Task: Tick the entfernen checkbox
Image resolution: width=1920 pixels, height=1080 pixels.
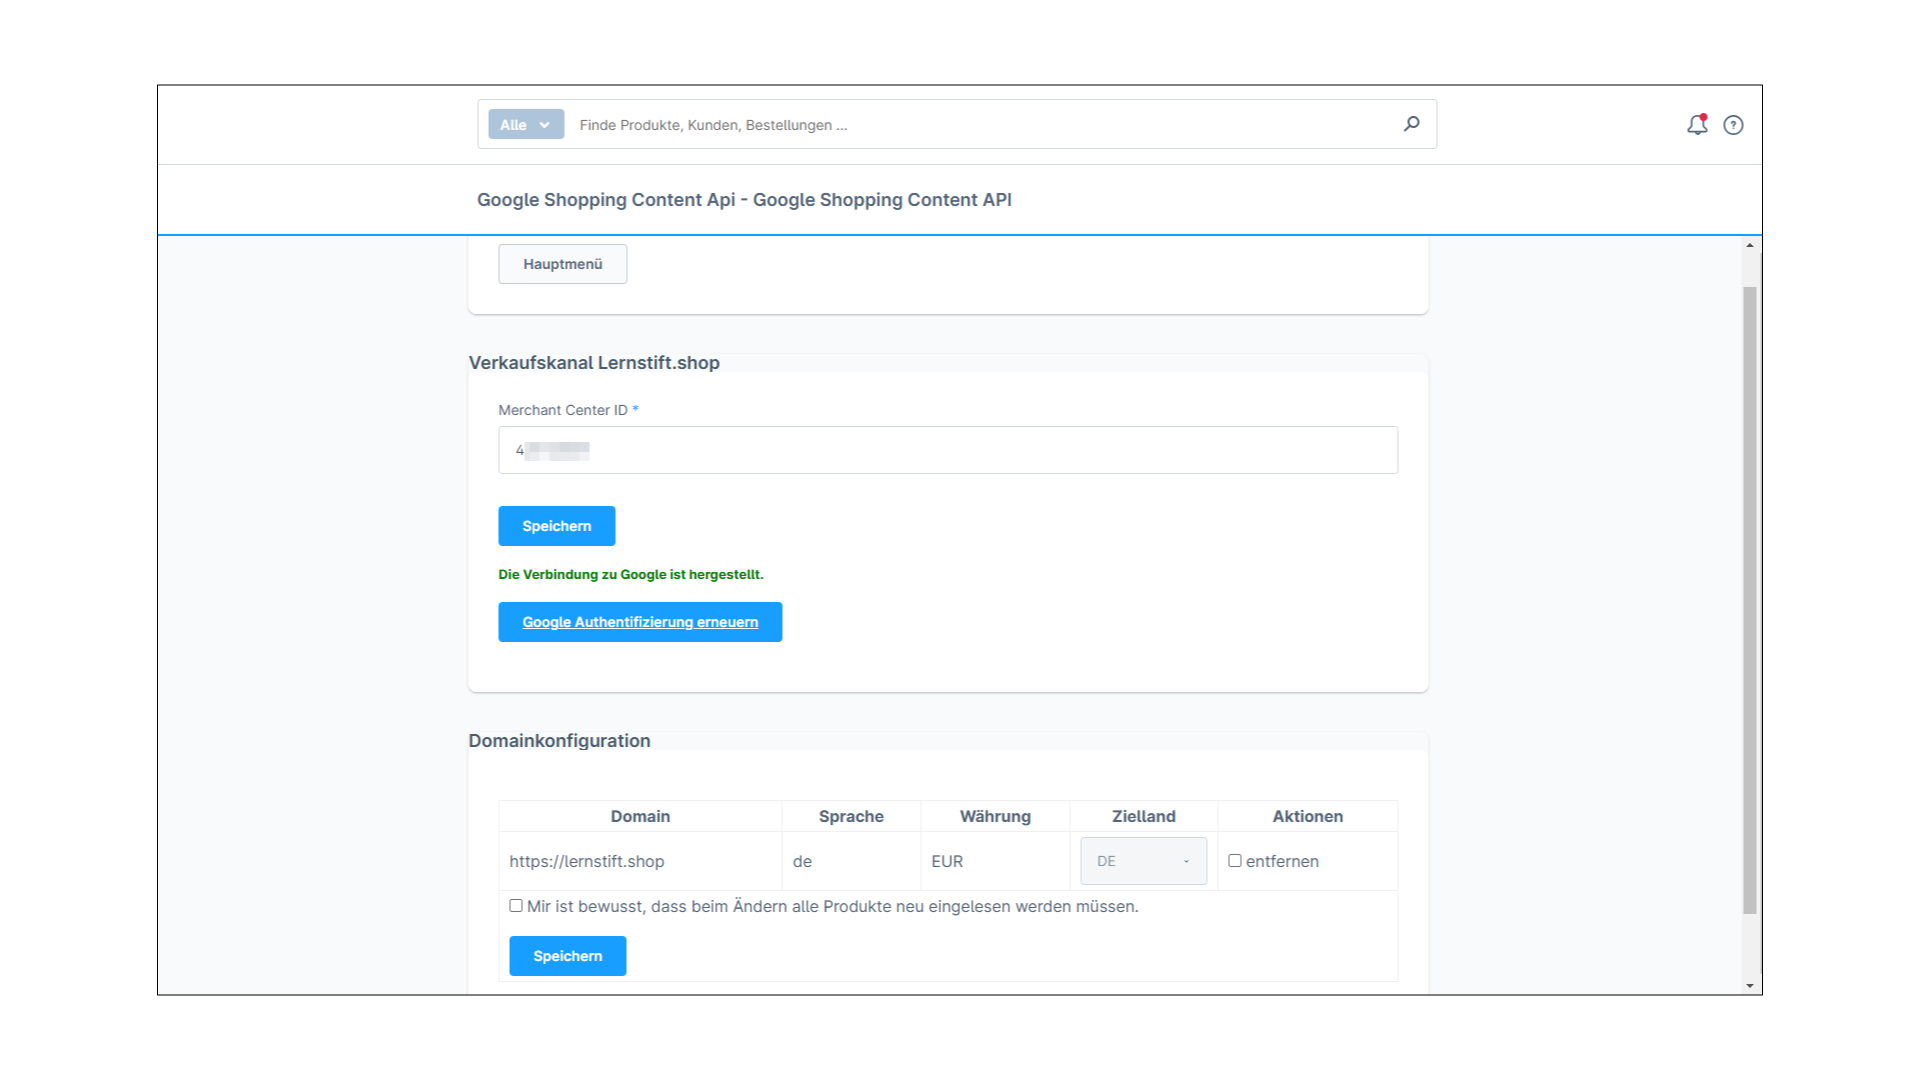Action: (1235, 860)
